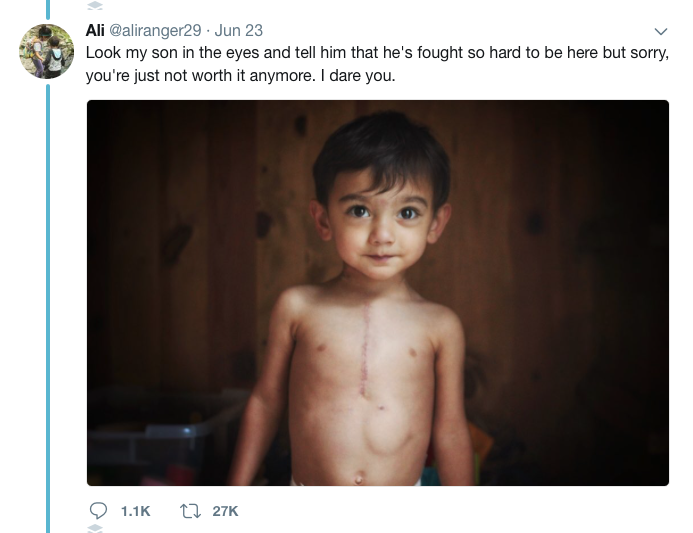Click the 1.1K reply count
The image size is (693, 533).
134,511
